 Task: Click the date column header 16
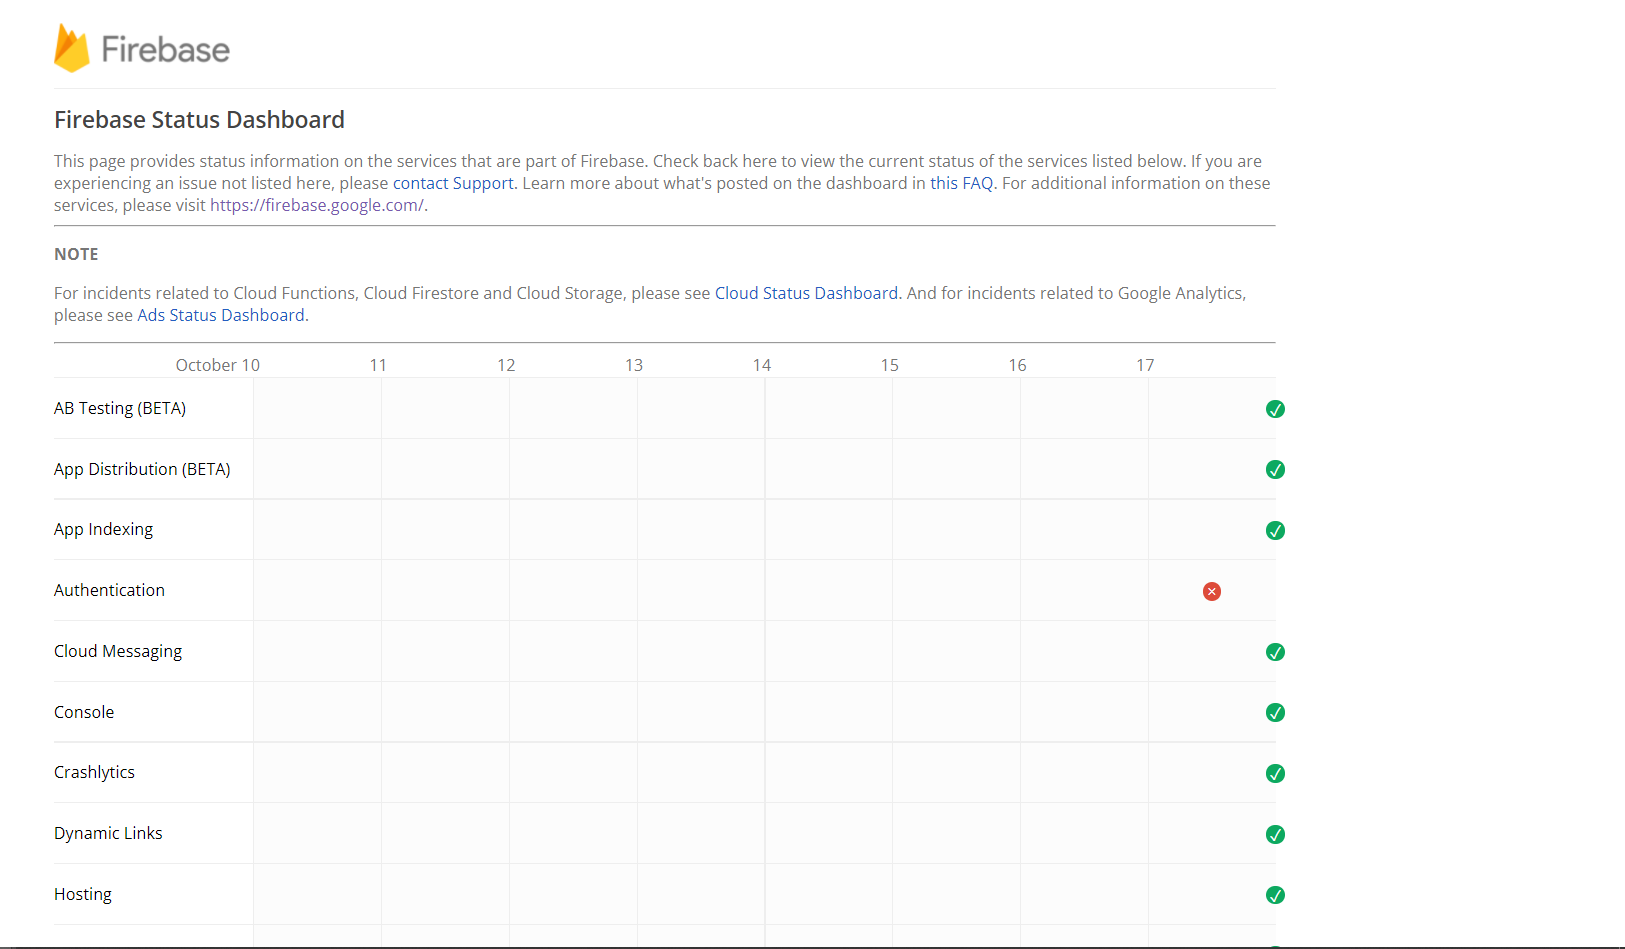tap(1017, 365)
